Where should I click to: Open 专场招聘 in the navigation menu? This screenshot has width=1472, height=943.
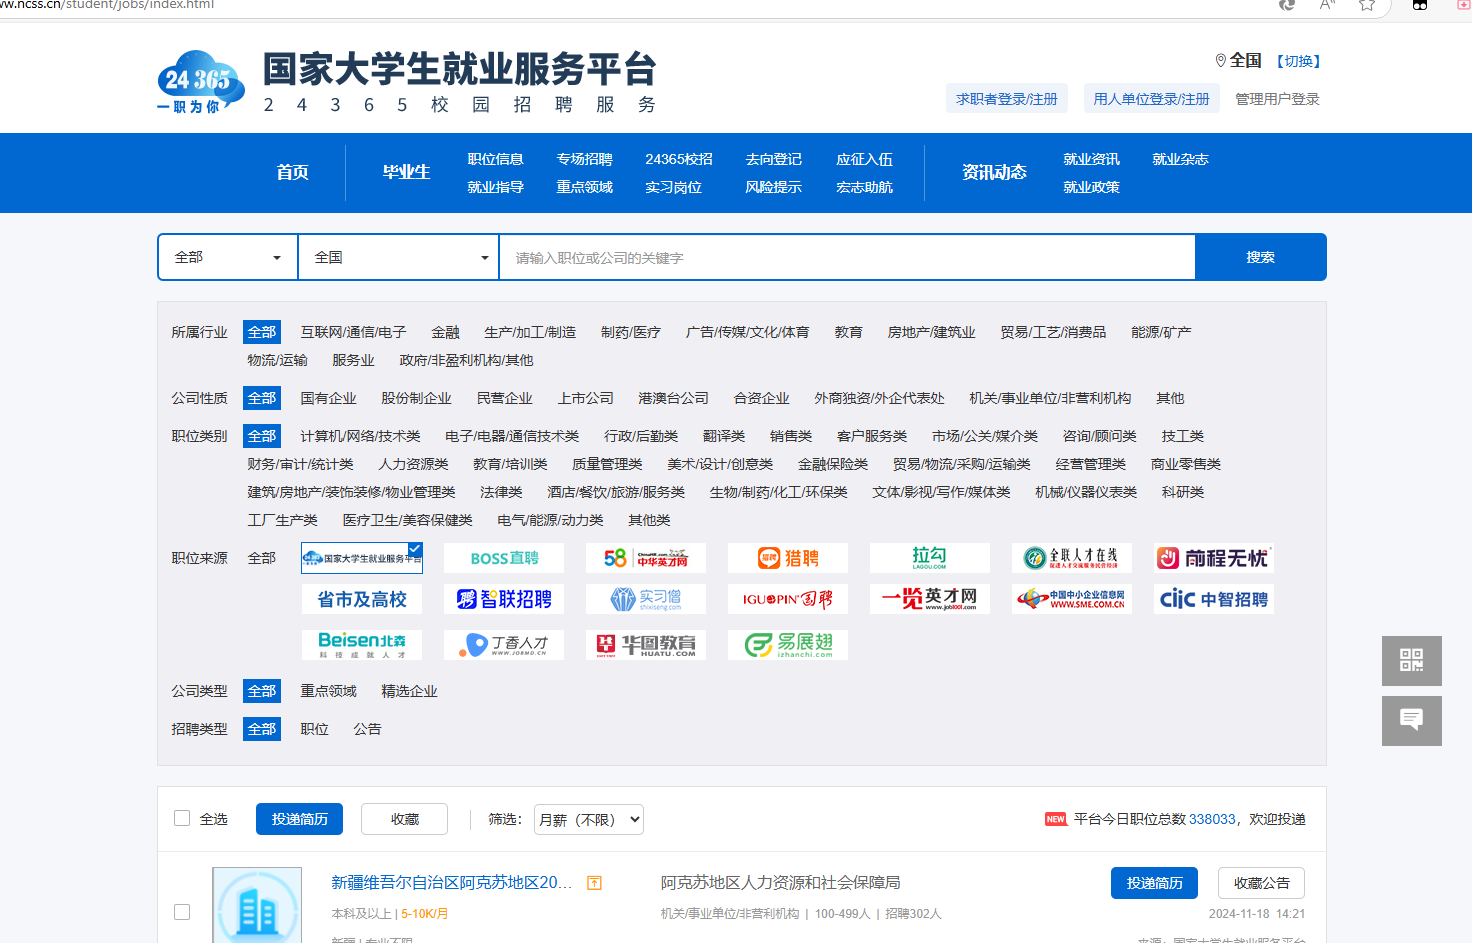(x=584, y=159)
